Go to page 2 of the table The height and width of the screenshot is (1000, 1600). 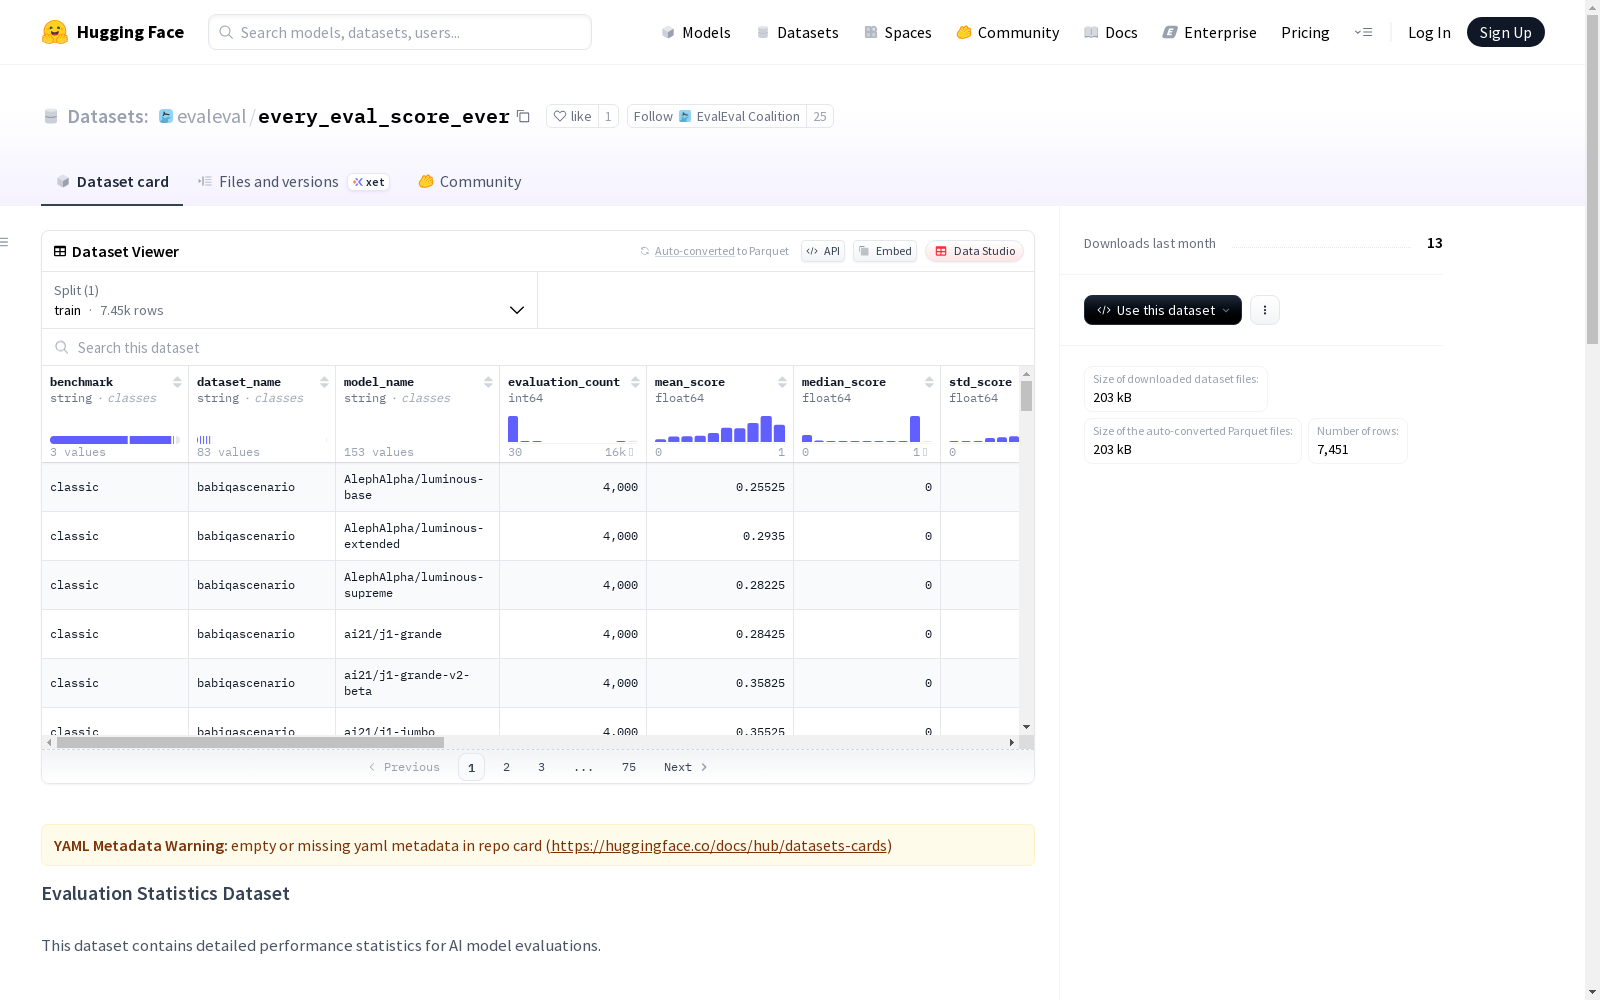[x=507, y=767]
